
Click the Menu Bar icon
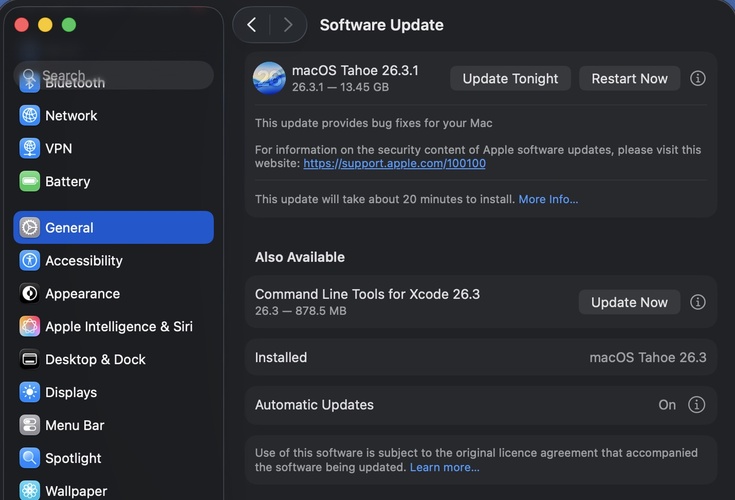(x=30, y=425)
